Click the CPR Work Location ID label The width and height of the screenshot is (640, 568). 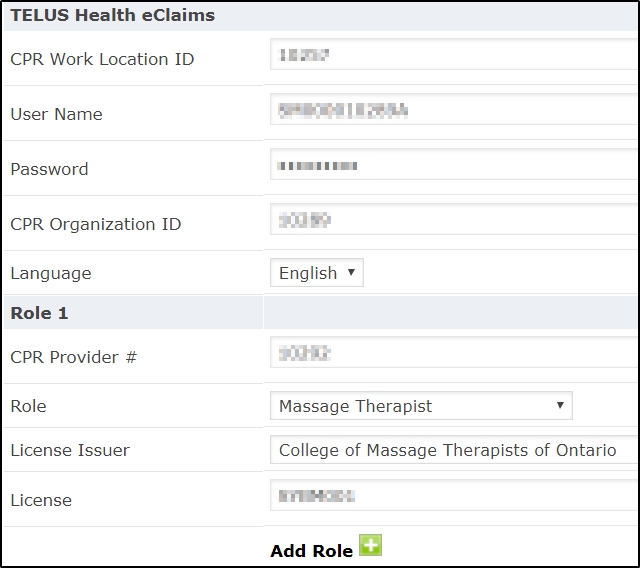pos(102,59)
